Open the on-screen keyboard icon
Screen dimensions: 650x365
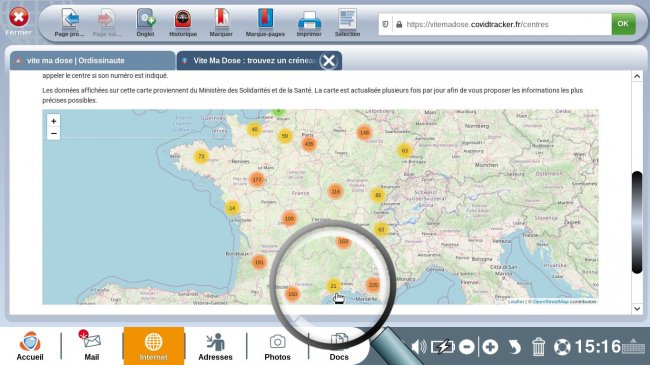tap(633, 346)
